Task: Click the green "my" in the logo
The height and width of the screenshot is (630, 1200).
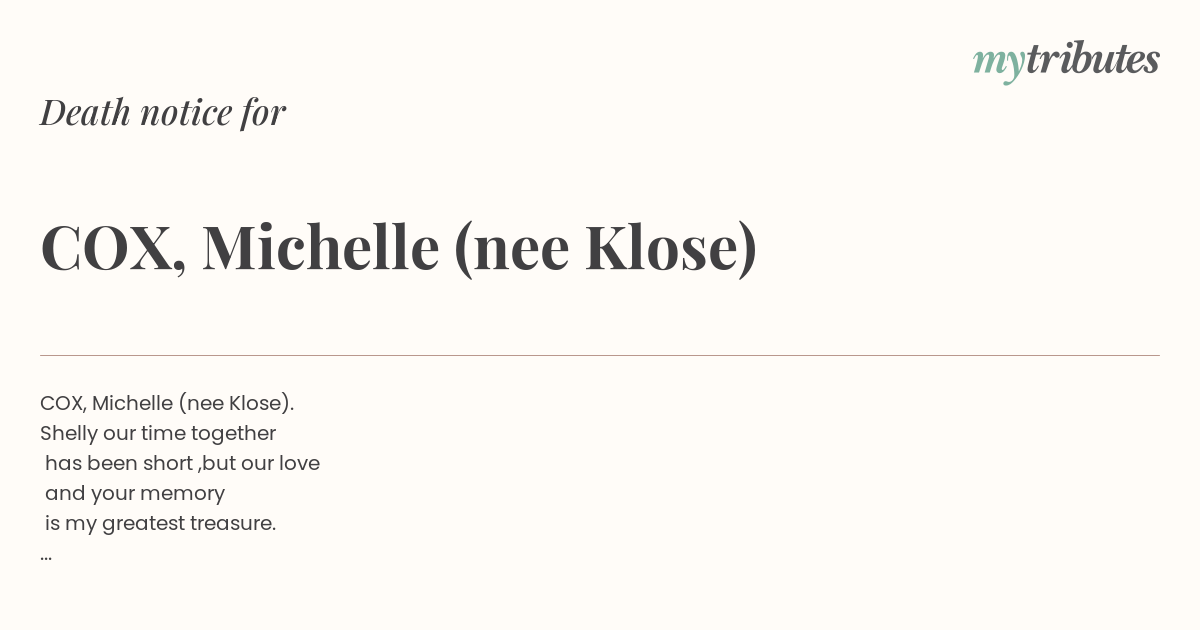Action: coord(999,65)
